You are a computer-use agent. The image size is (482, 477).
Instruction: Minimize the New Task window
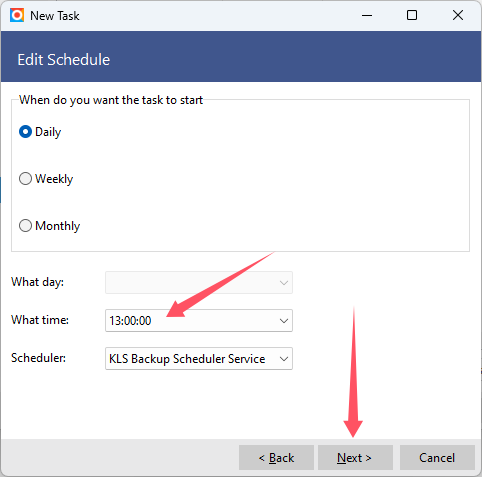pos(367,15)
